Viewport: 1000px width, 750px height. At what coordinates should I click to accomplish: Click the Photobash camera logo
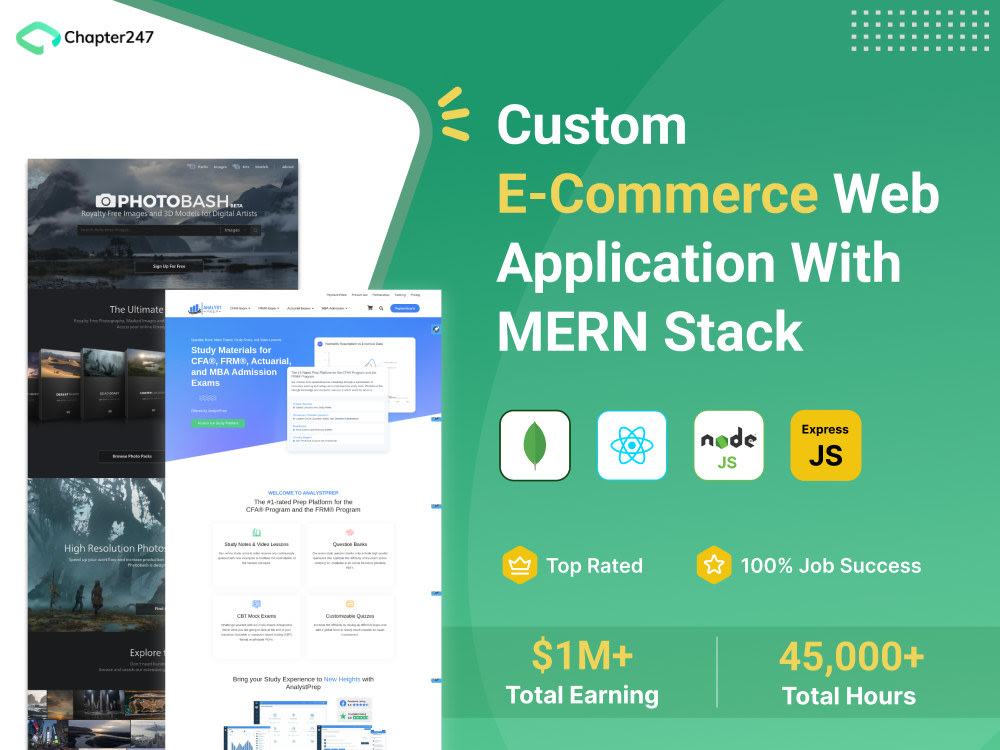pyautogui.click(x=106, y=200)
